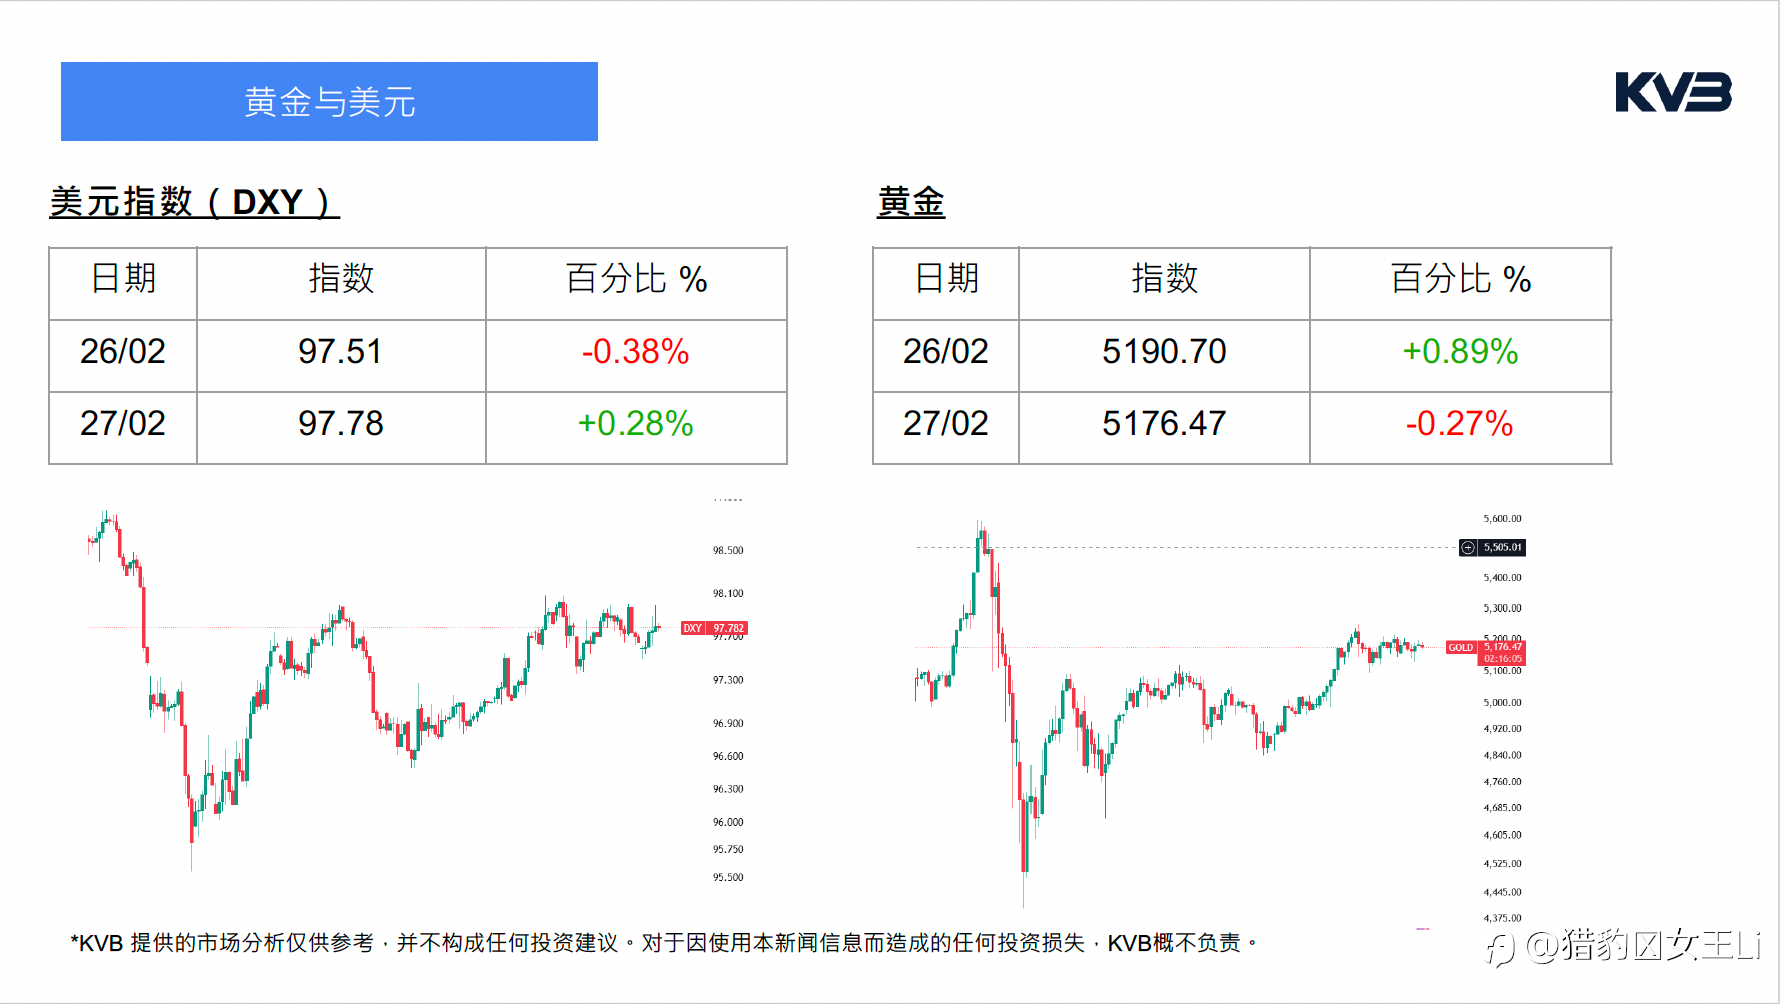Click the 98.500 label on DXY price axis

[728, 551]
